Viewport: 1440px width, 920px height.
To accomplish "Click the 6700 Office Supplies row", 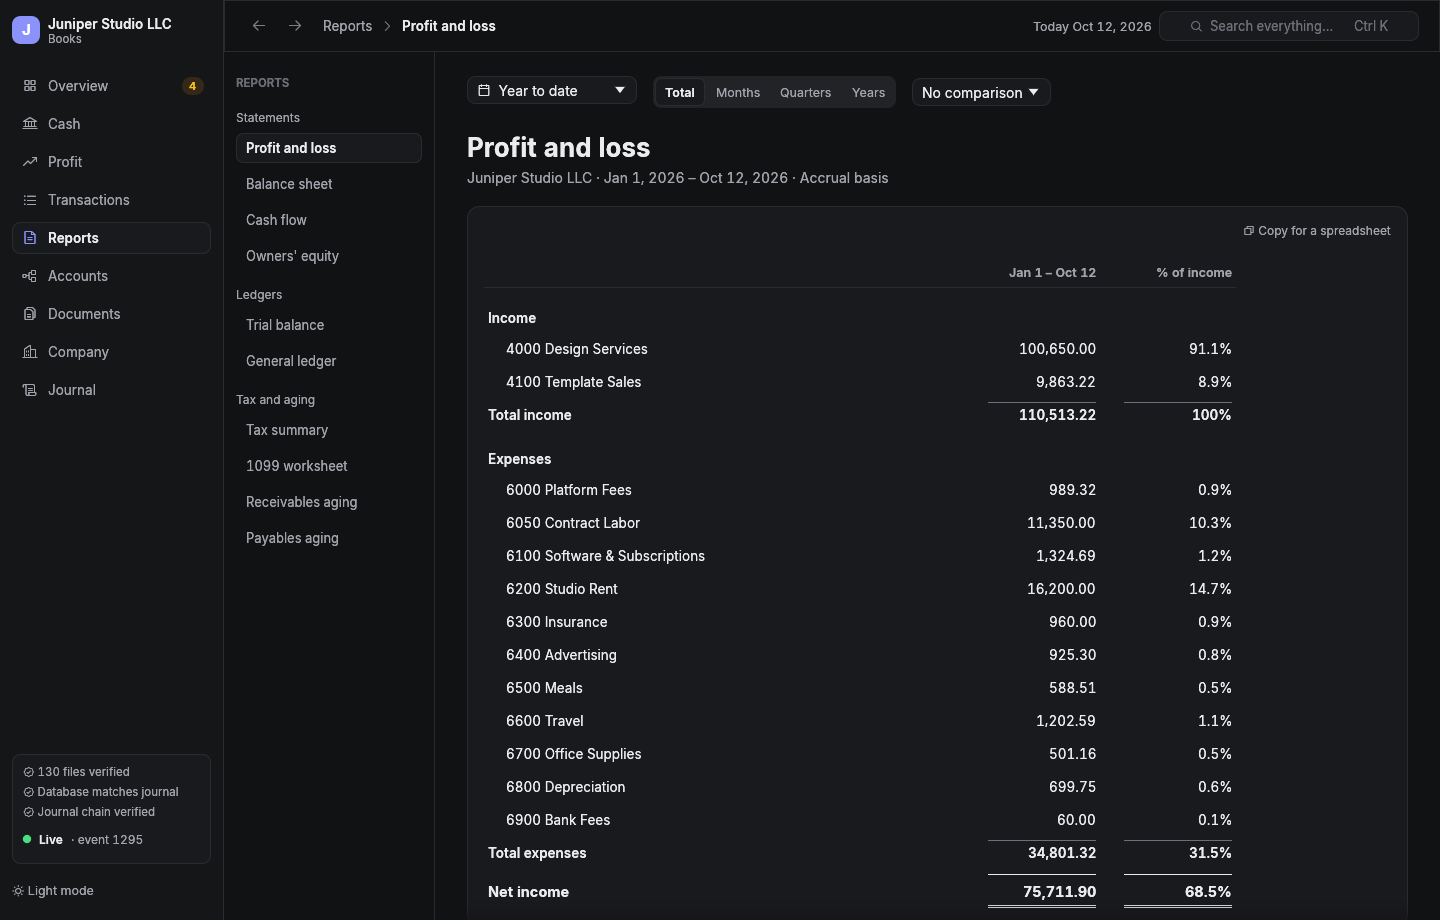I will pos(860,754).
